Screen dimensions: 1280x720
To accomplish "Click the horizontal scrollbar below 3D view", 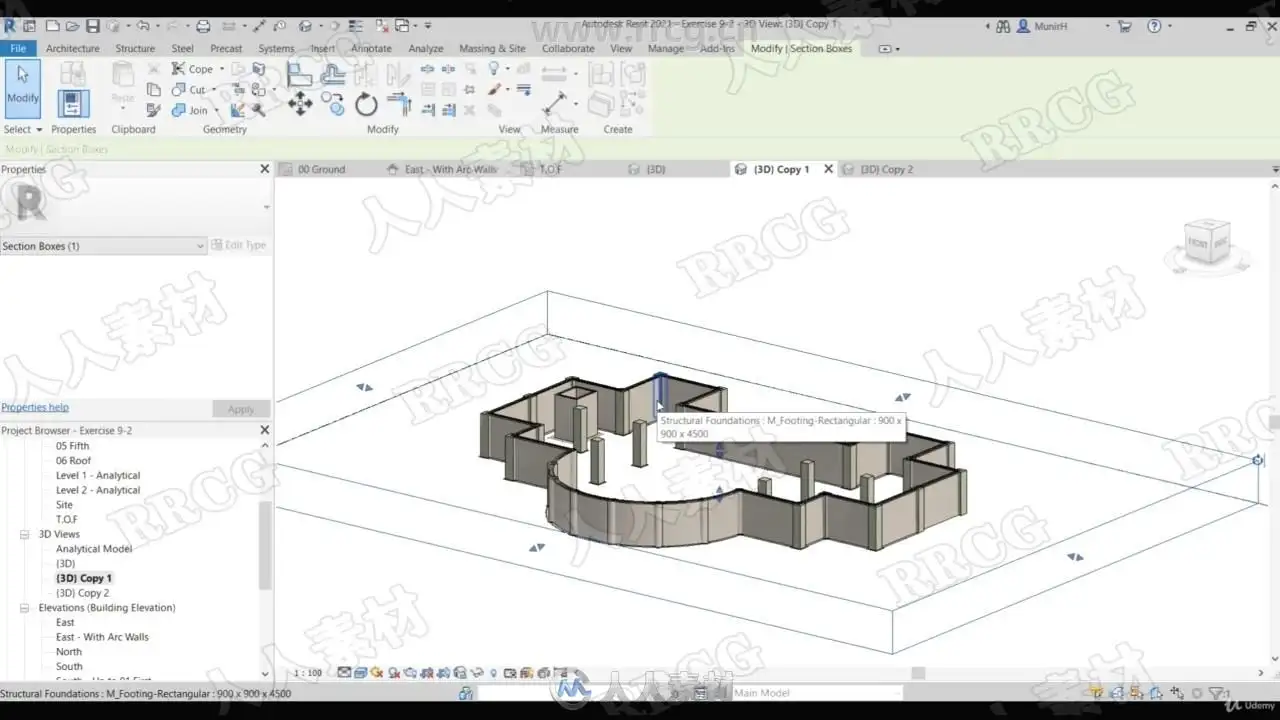I will tap(918, 673).
